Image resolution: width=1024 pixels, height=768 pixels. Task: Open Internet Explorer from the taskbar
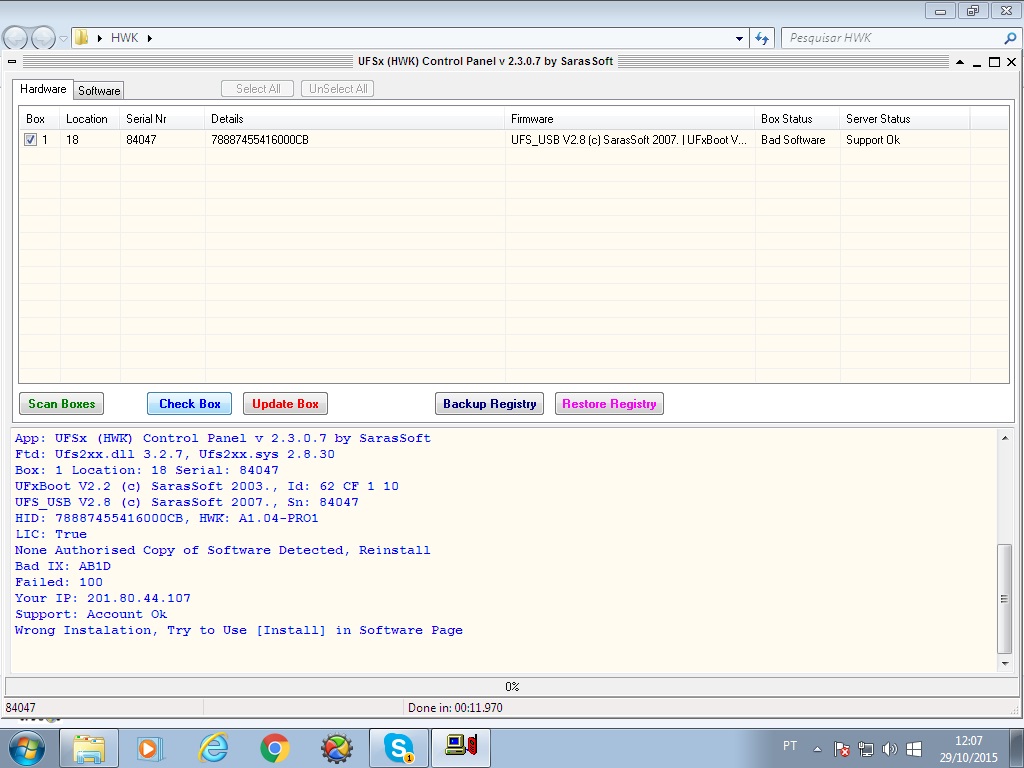tap(214, 748)
